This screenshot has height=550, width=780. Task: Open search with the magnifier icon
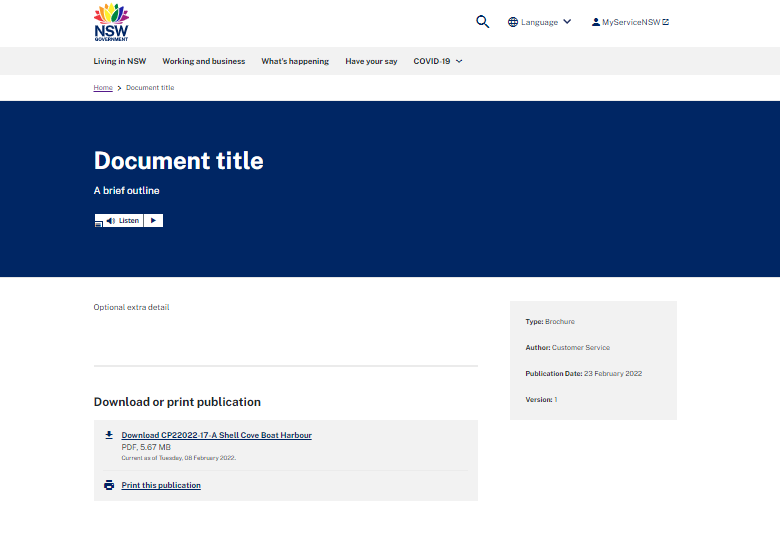(482, 22)
